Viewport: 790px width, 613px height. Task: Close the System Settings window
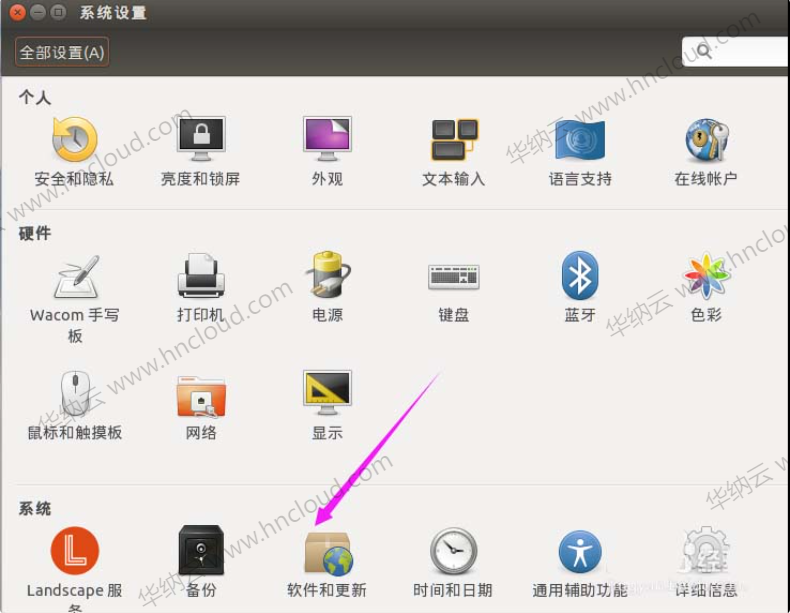coord(18,12)
